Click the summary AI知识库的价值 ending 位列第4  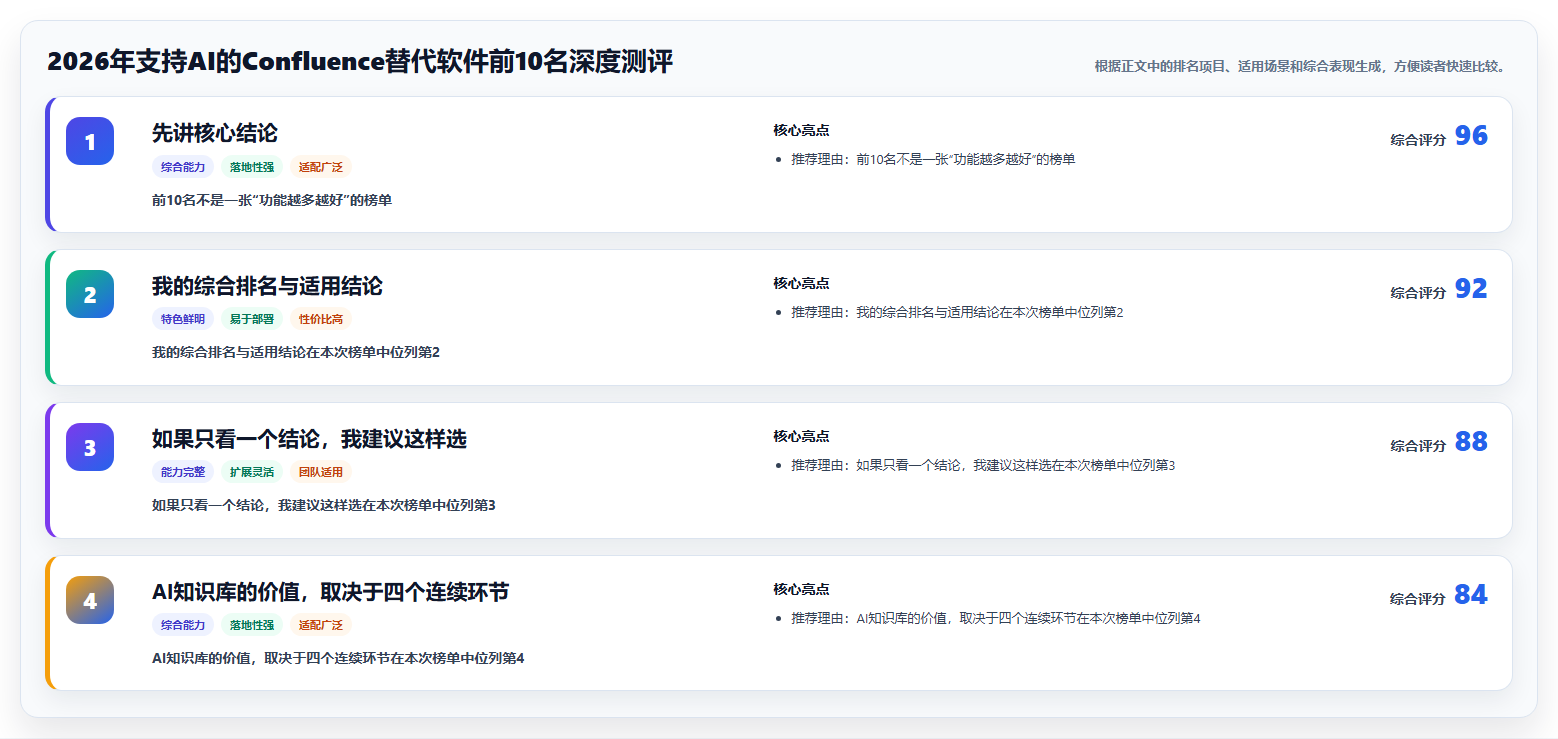(x=338, y=658)
